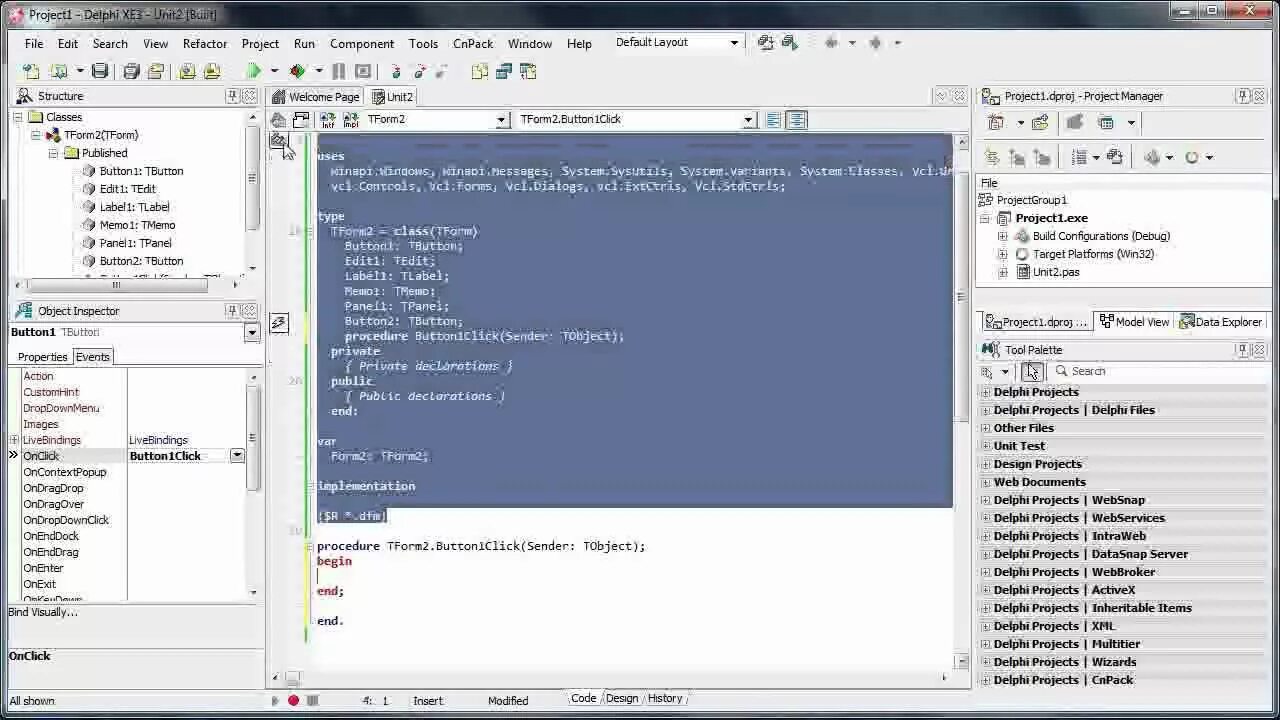This screenshot has height=720, width=1280.
Task: Switch to the Model View tab
Action: pyautogui.click(x=1134, y=322)
